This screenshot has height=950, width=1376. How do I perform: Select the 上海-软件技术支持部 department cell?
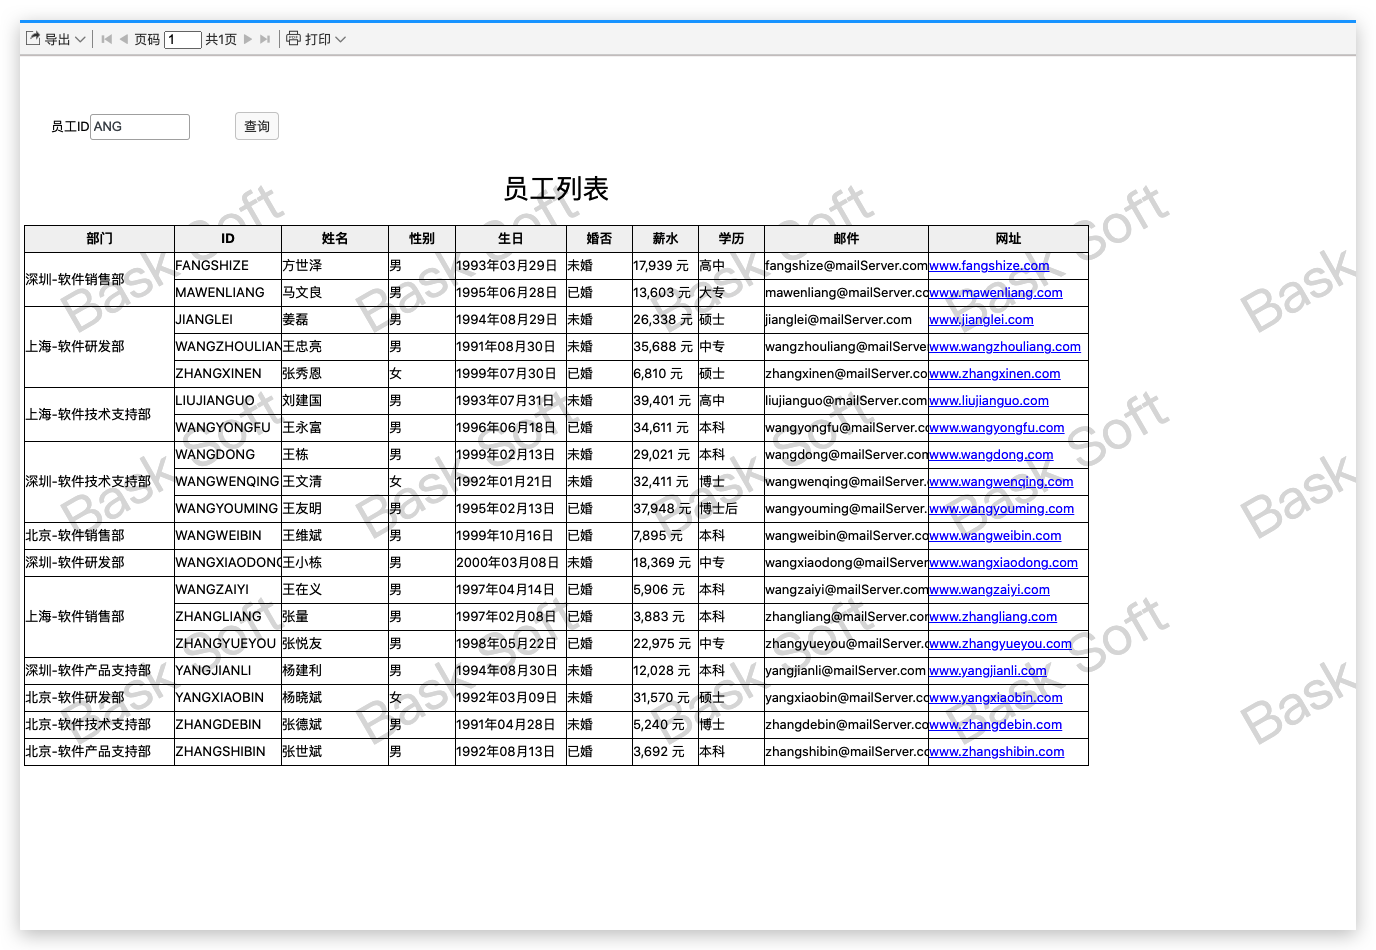(99, 414)
